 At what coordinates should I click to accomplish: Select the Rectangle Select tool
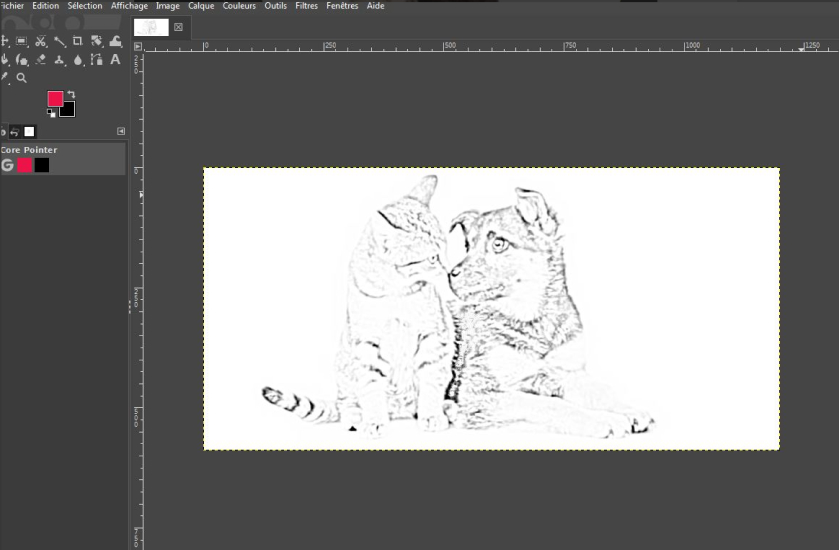point(21,41)
